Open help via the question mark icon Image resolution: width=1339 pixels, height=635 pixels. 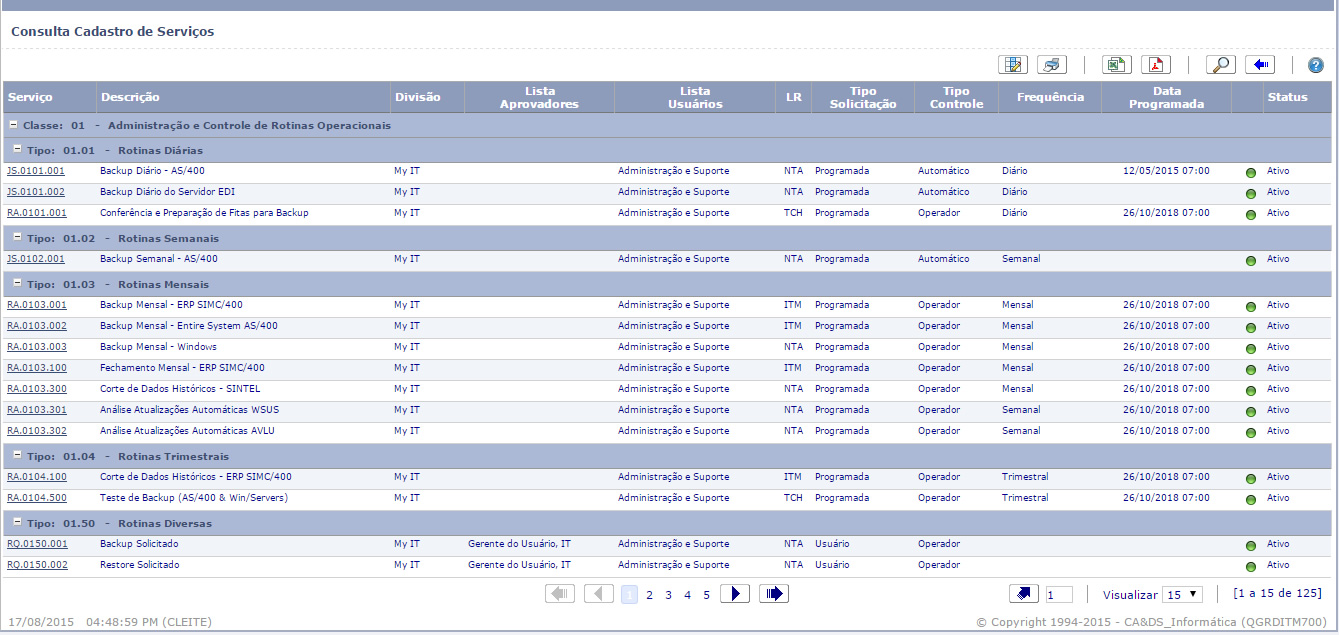1315,65
